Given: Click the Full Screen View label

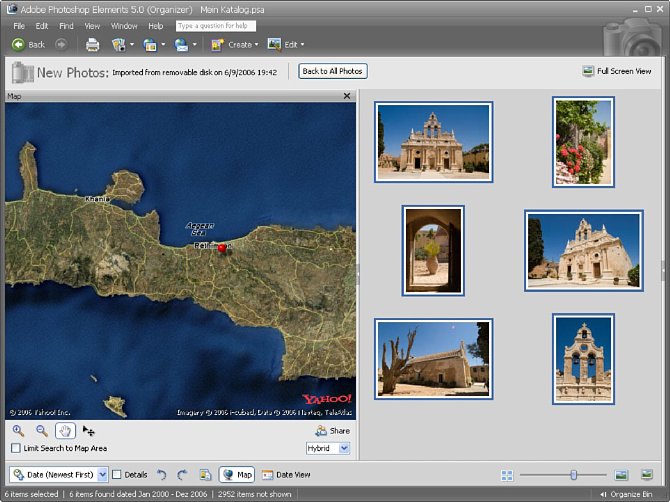Looking at the screenshot, I should [624, 71].
